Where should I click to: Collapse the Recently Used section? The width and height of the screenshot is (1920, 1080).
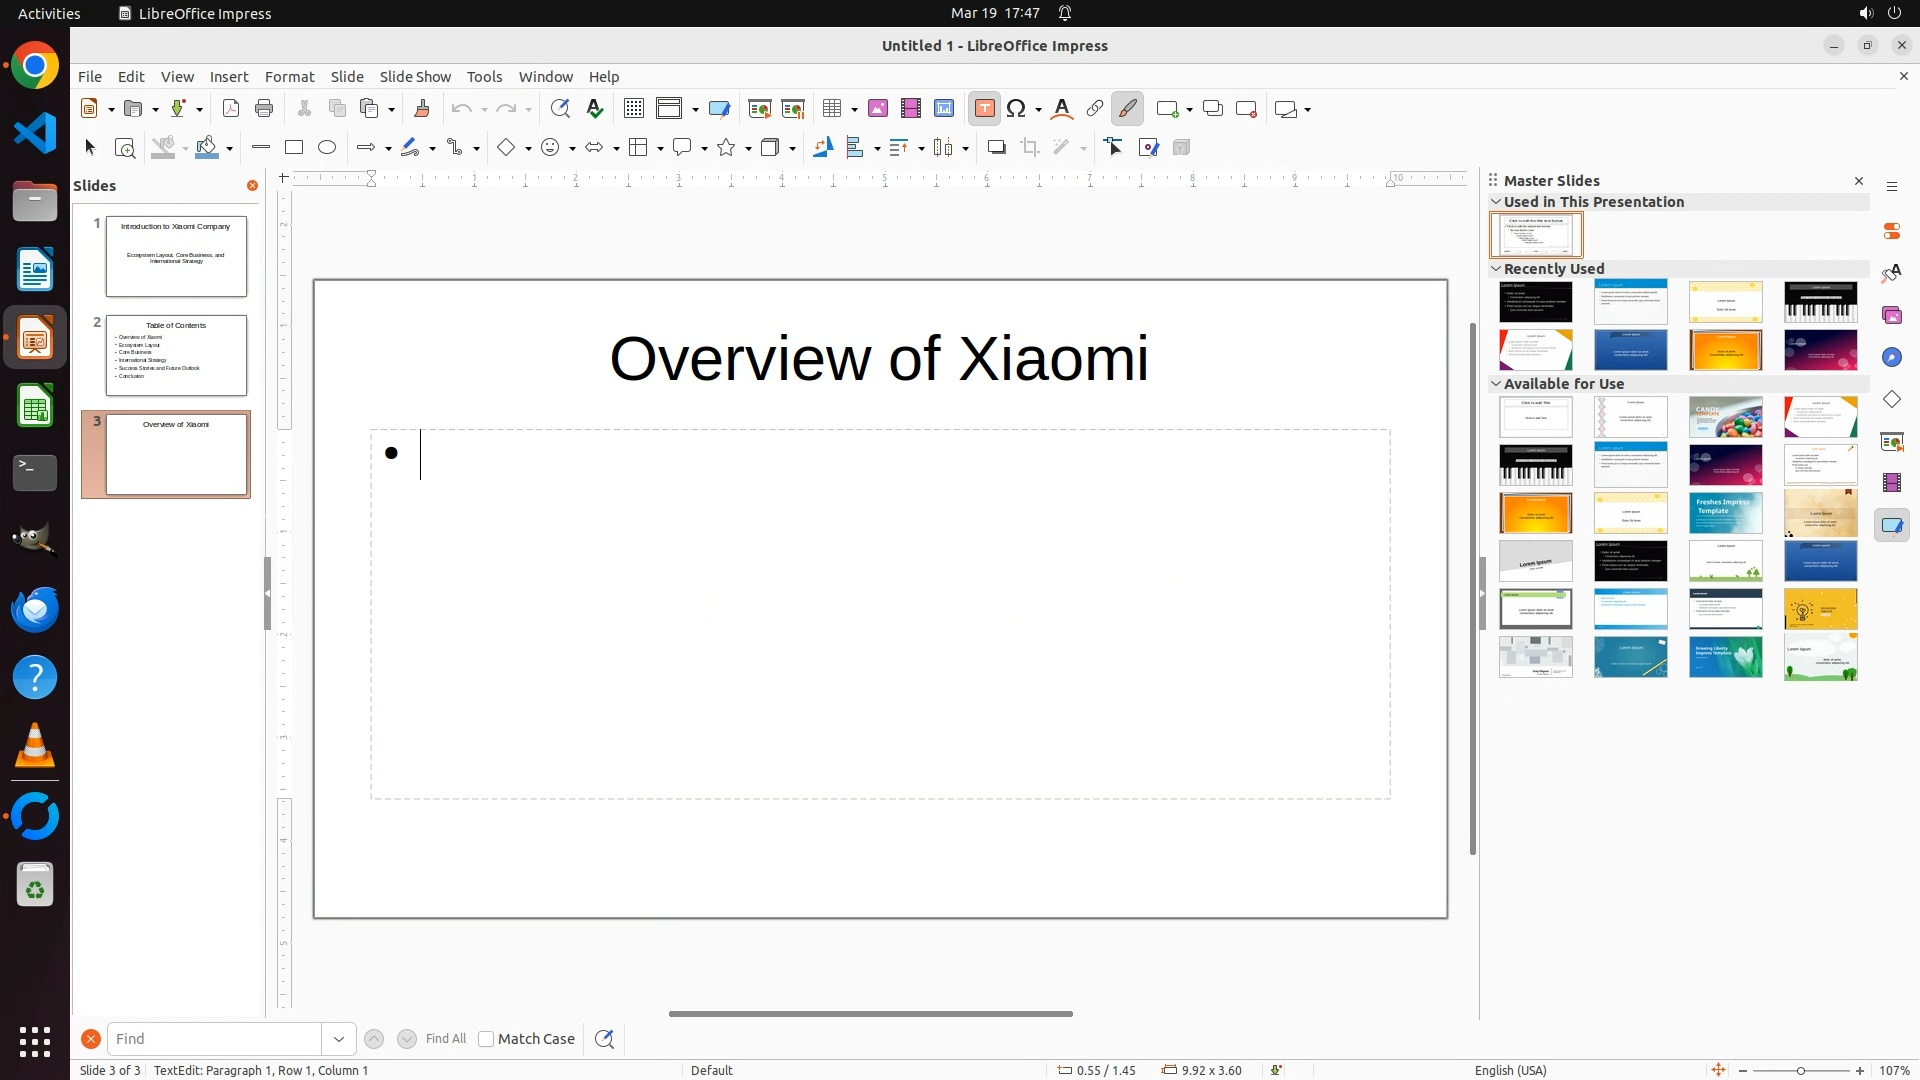point(1496,269)
